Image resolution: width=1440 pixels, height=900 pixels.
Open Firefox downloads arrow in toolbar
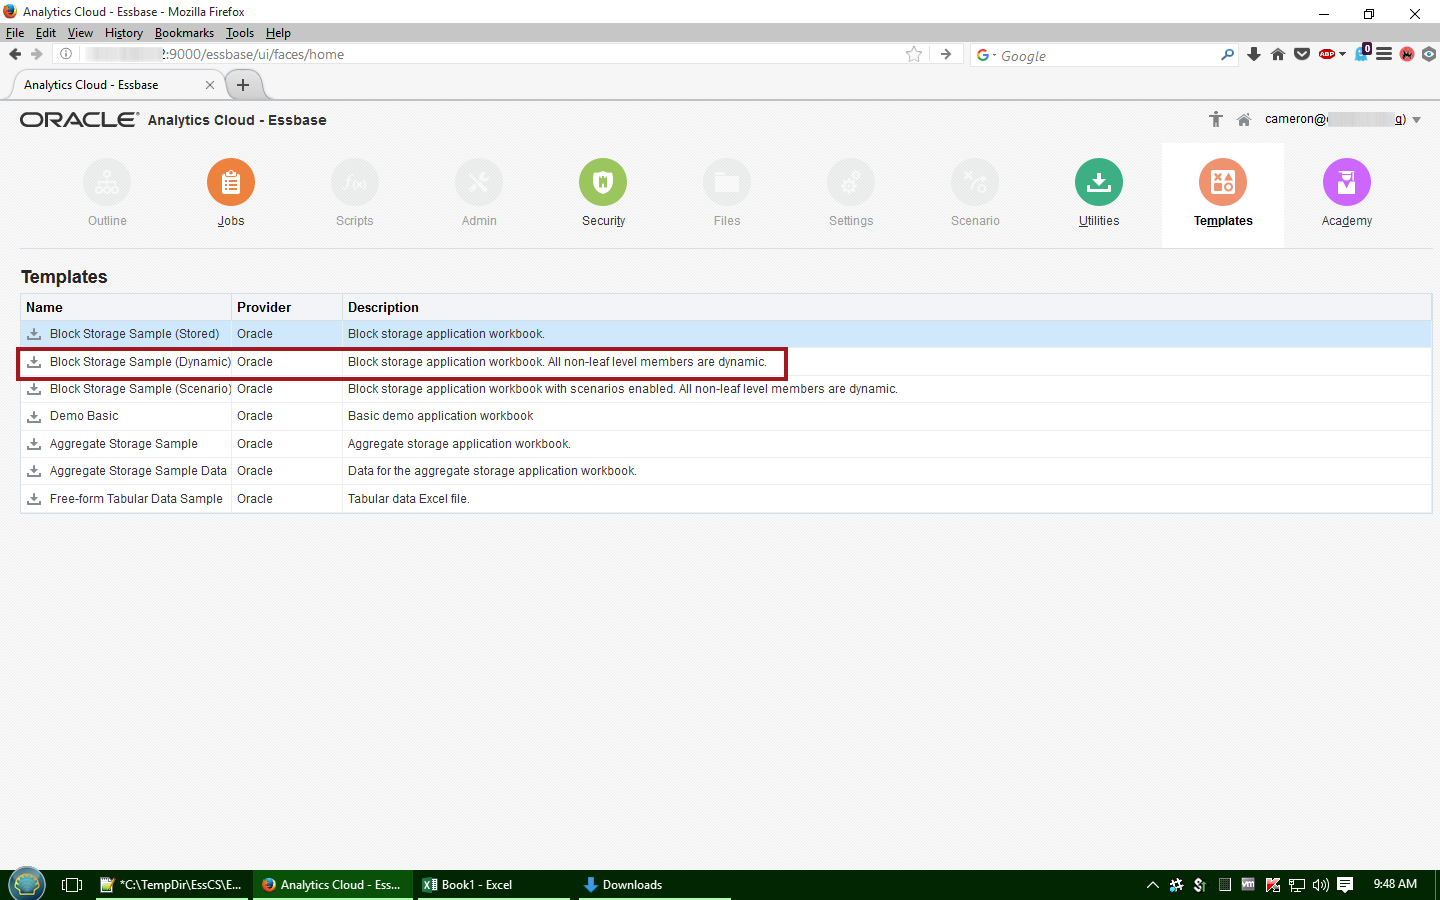click(1254, 54)
